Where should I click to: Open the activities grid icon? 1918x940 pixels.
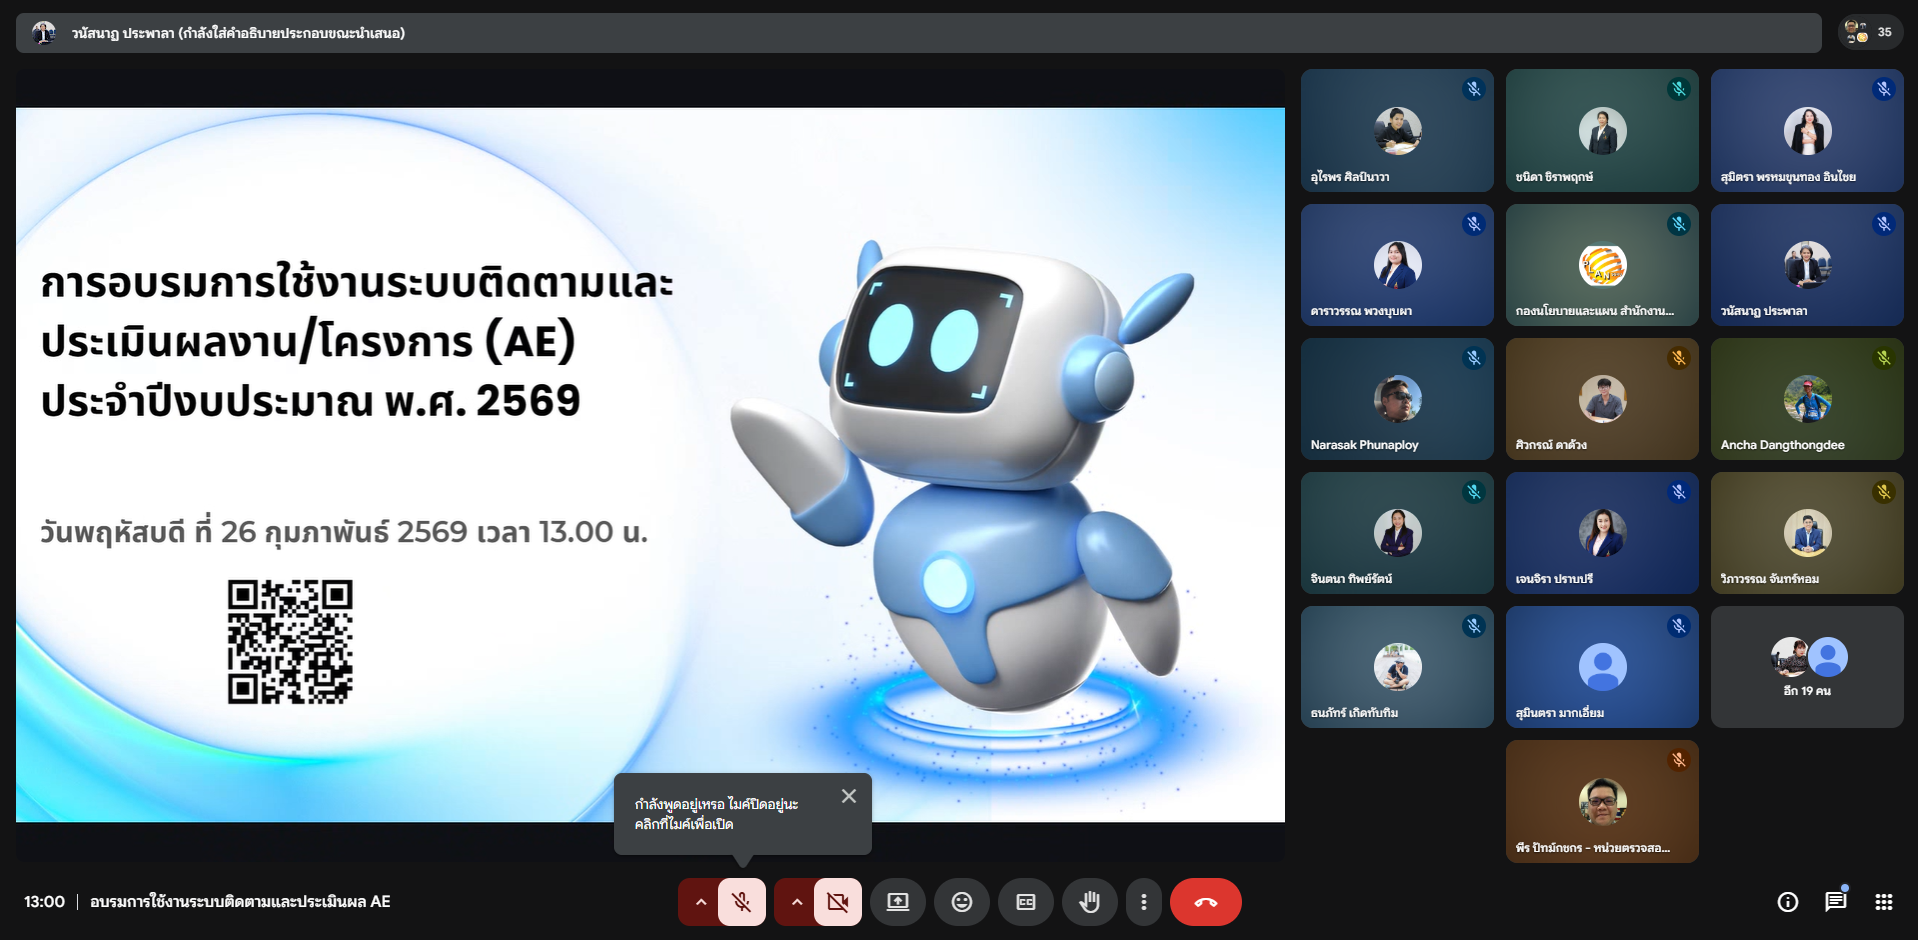coord(1883,902)
